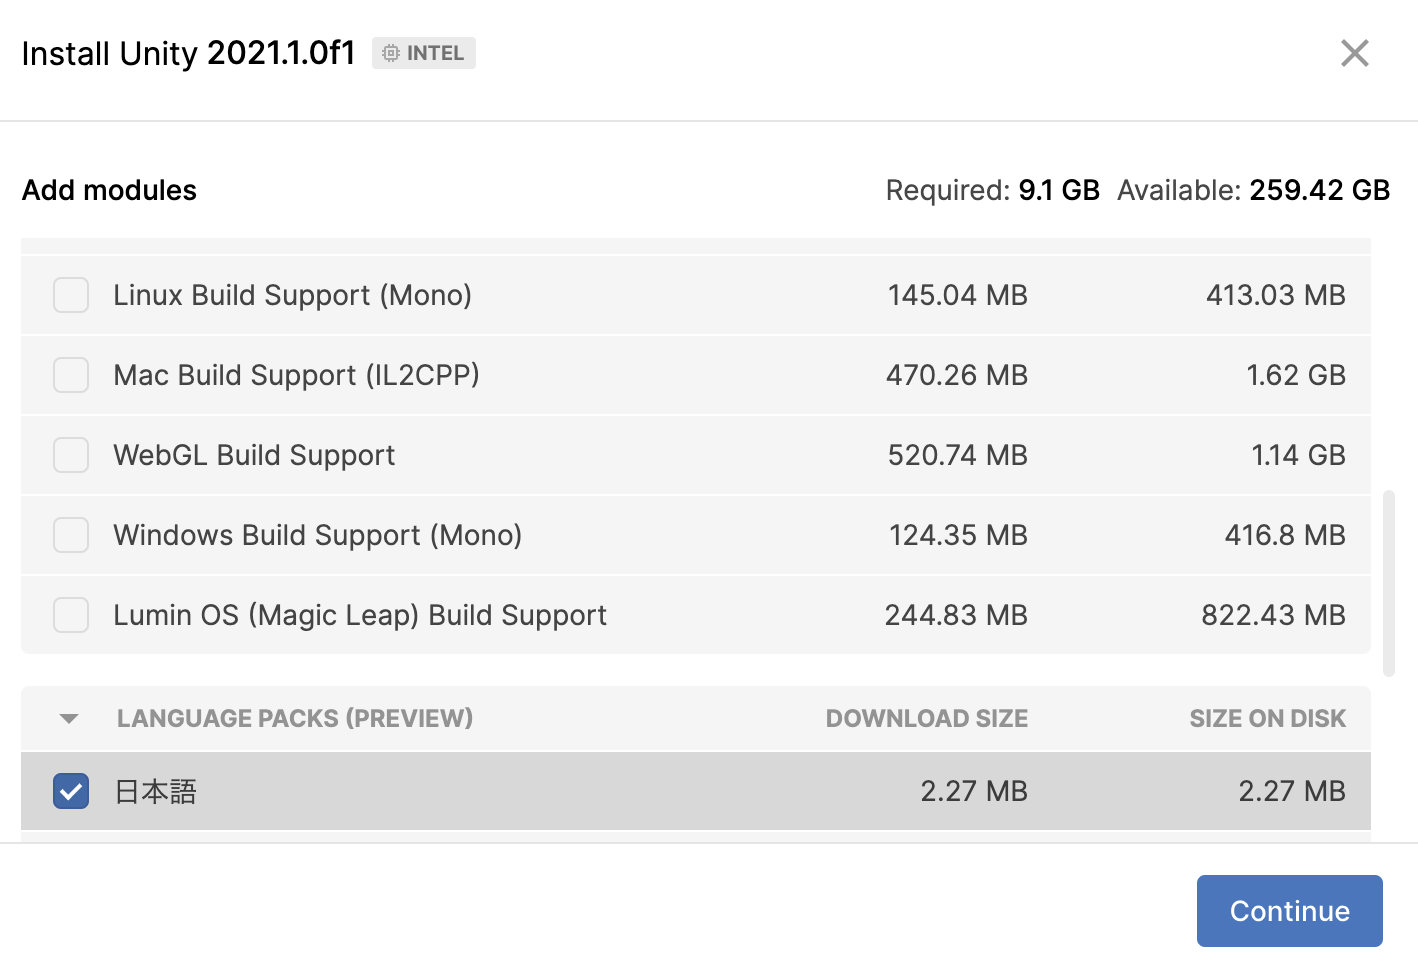
Task: Click the Size on Disk column header
Action: (x=1267, y=719)
